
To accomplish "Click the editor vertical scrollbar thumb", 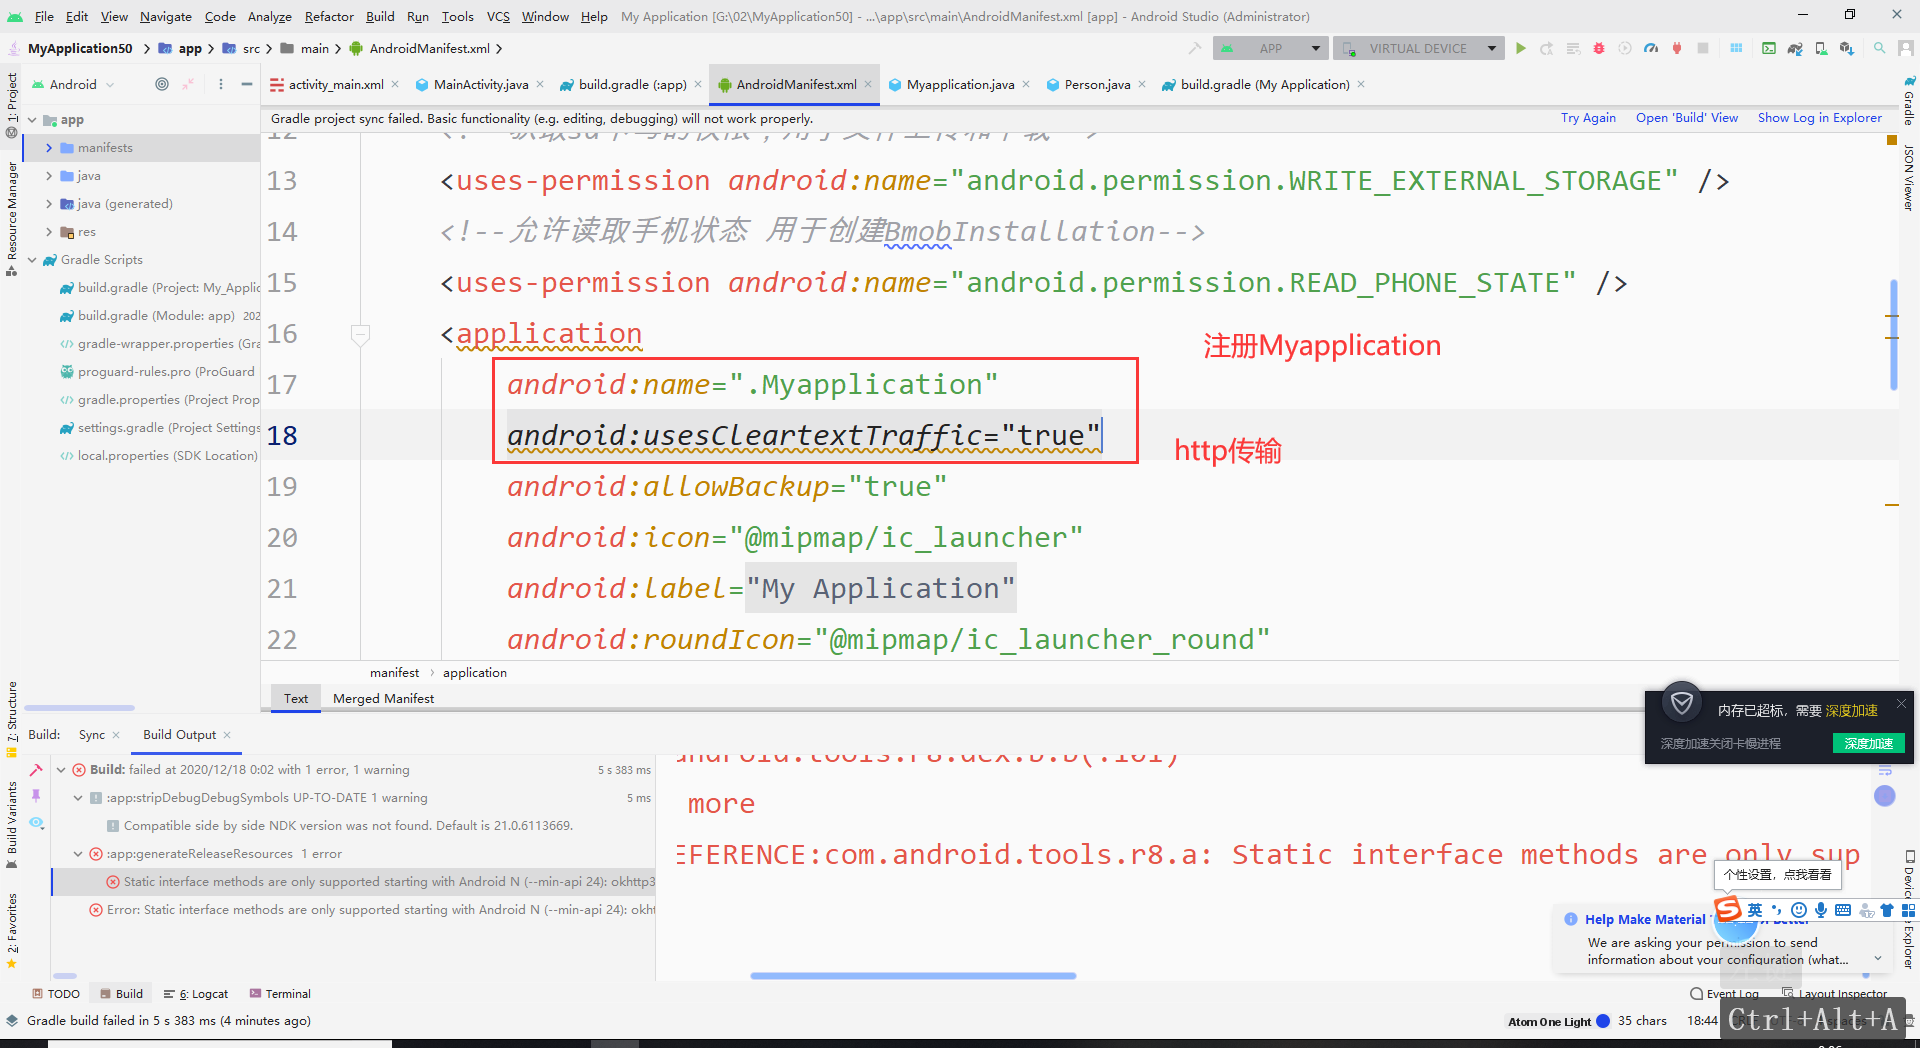I will (1893, 335).
